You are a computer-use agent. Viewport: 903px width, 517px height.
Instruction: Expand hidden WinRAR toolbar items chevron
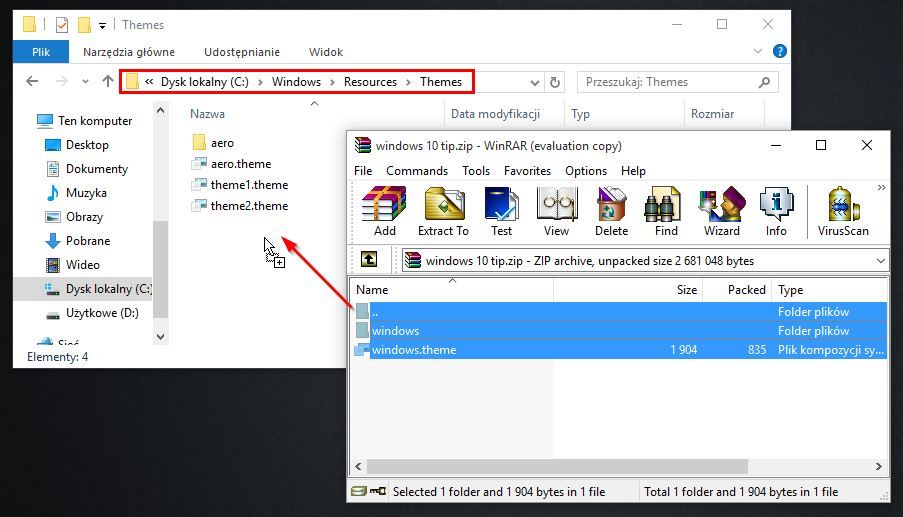[x=881, y=188]
